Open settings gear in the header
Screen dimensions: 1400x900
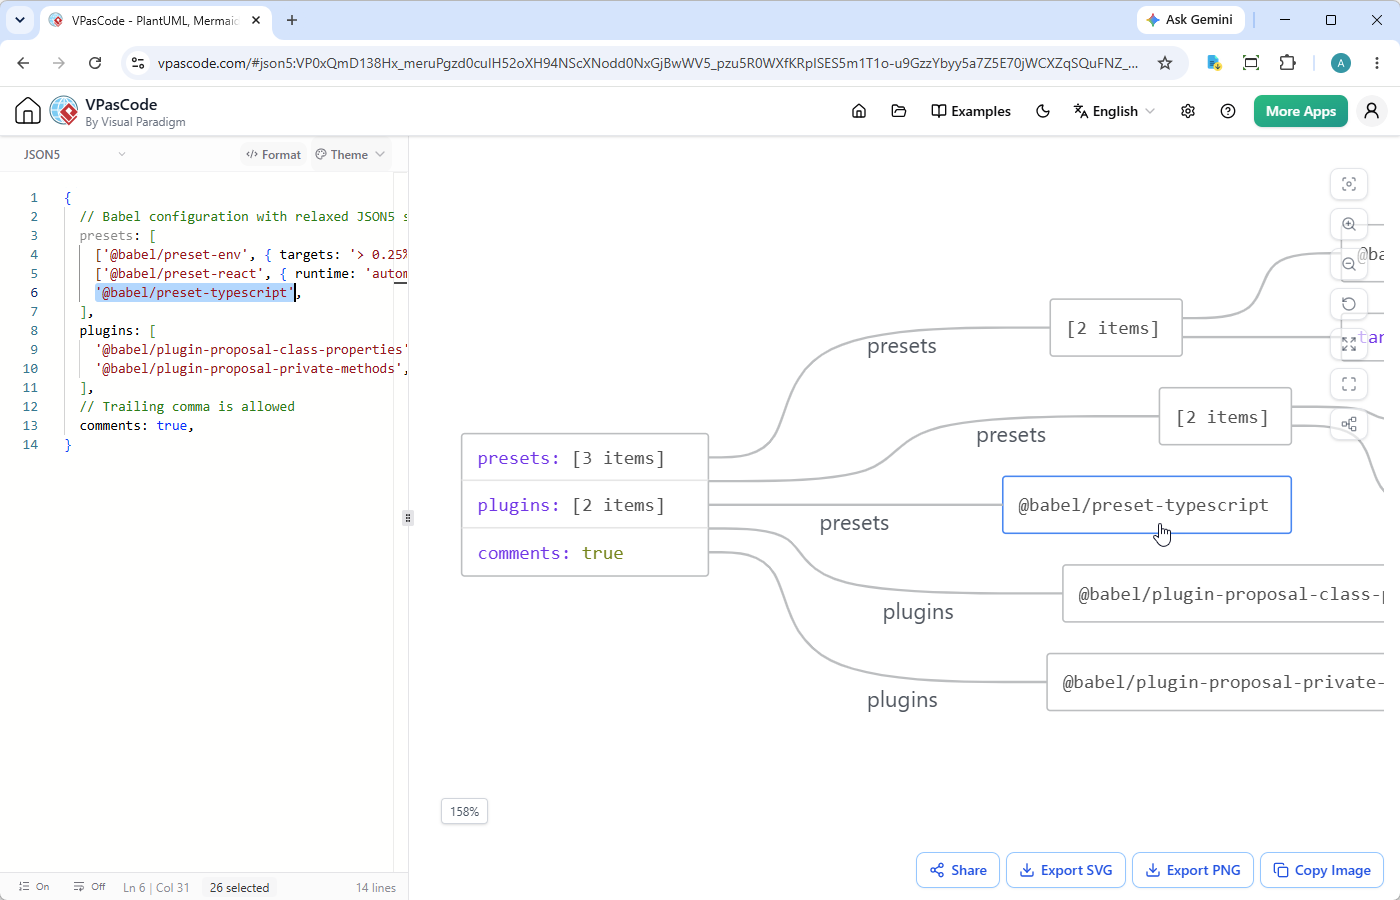coord(1188,111)
